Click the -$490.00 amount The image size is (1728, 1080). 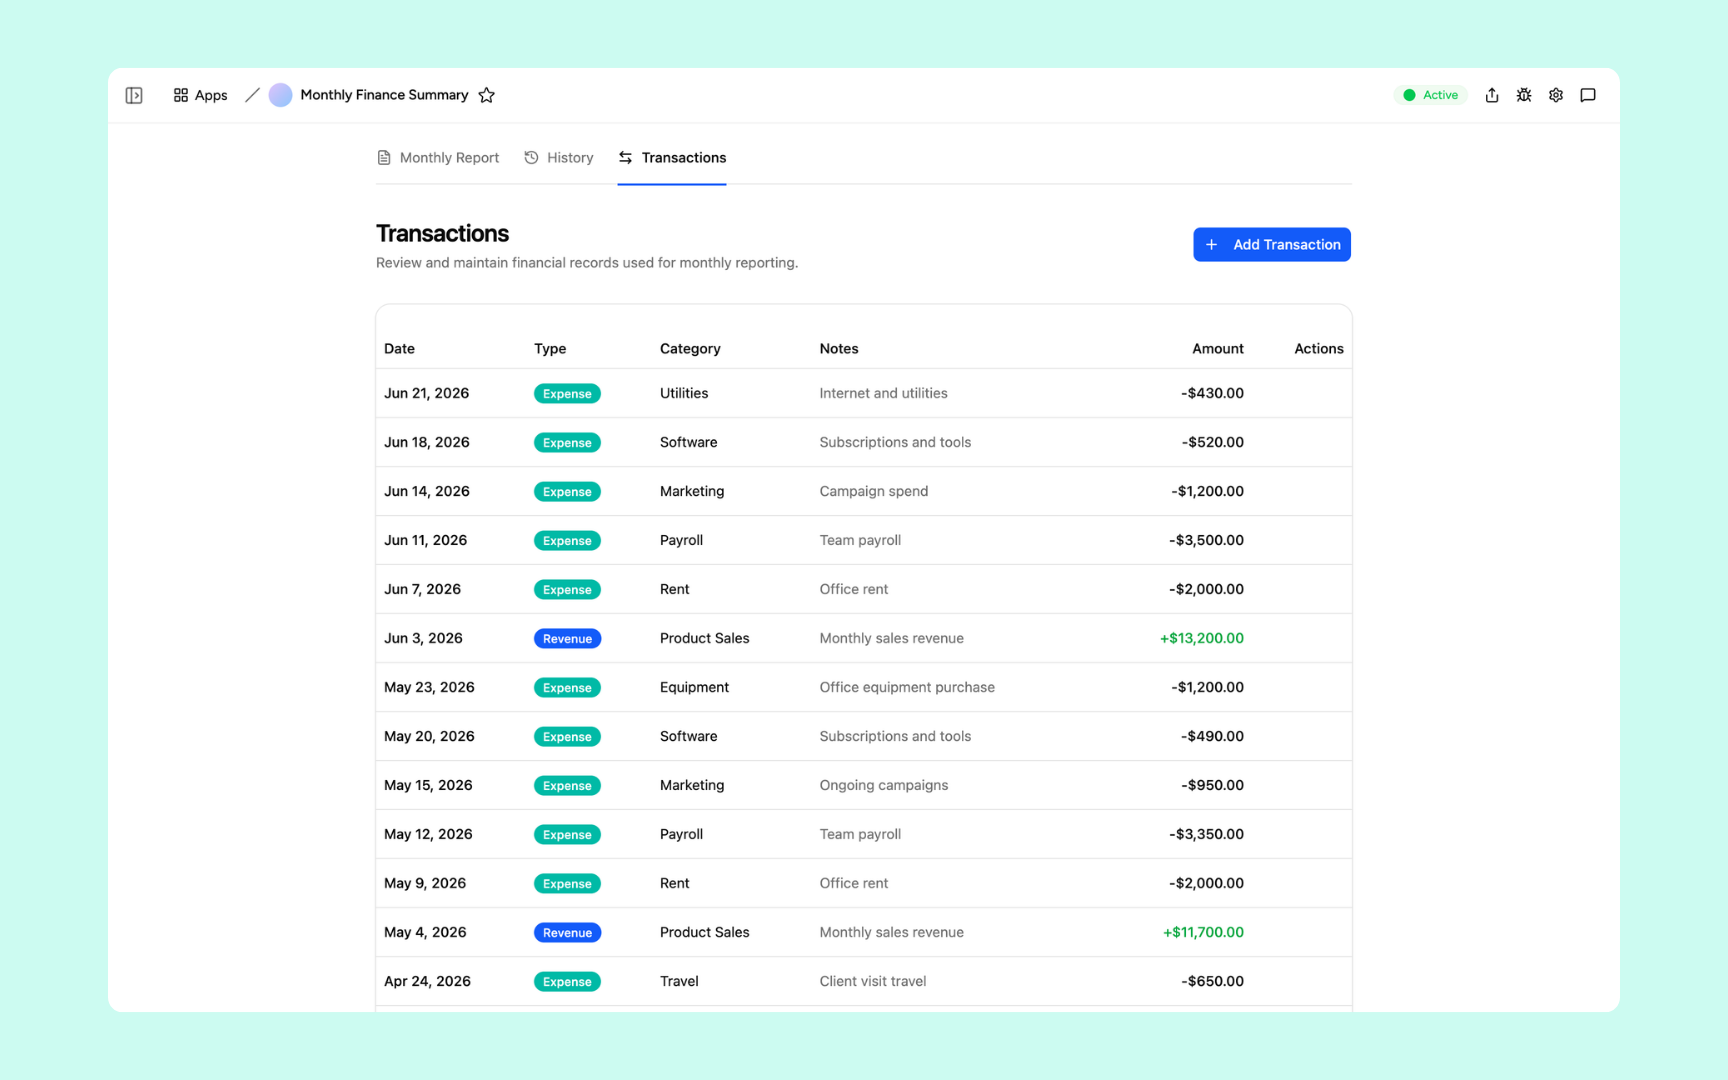pos(1212,736)
